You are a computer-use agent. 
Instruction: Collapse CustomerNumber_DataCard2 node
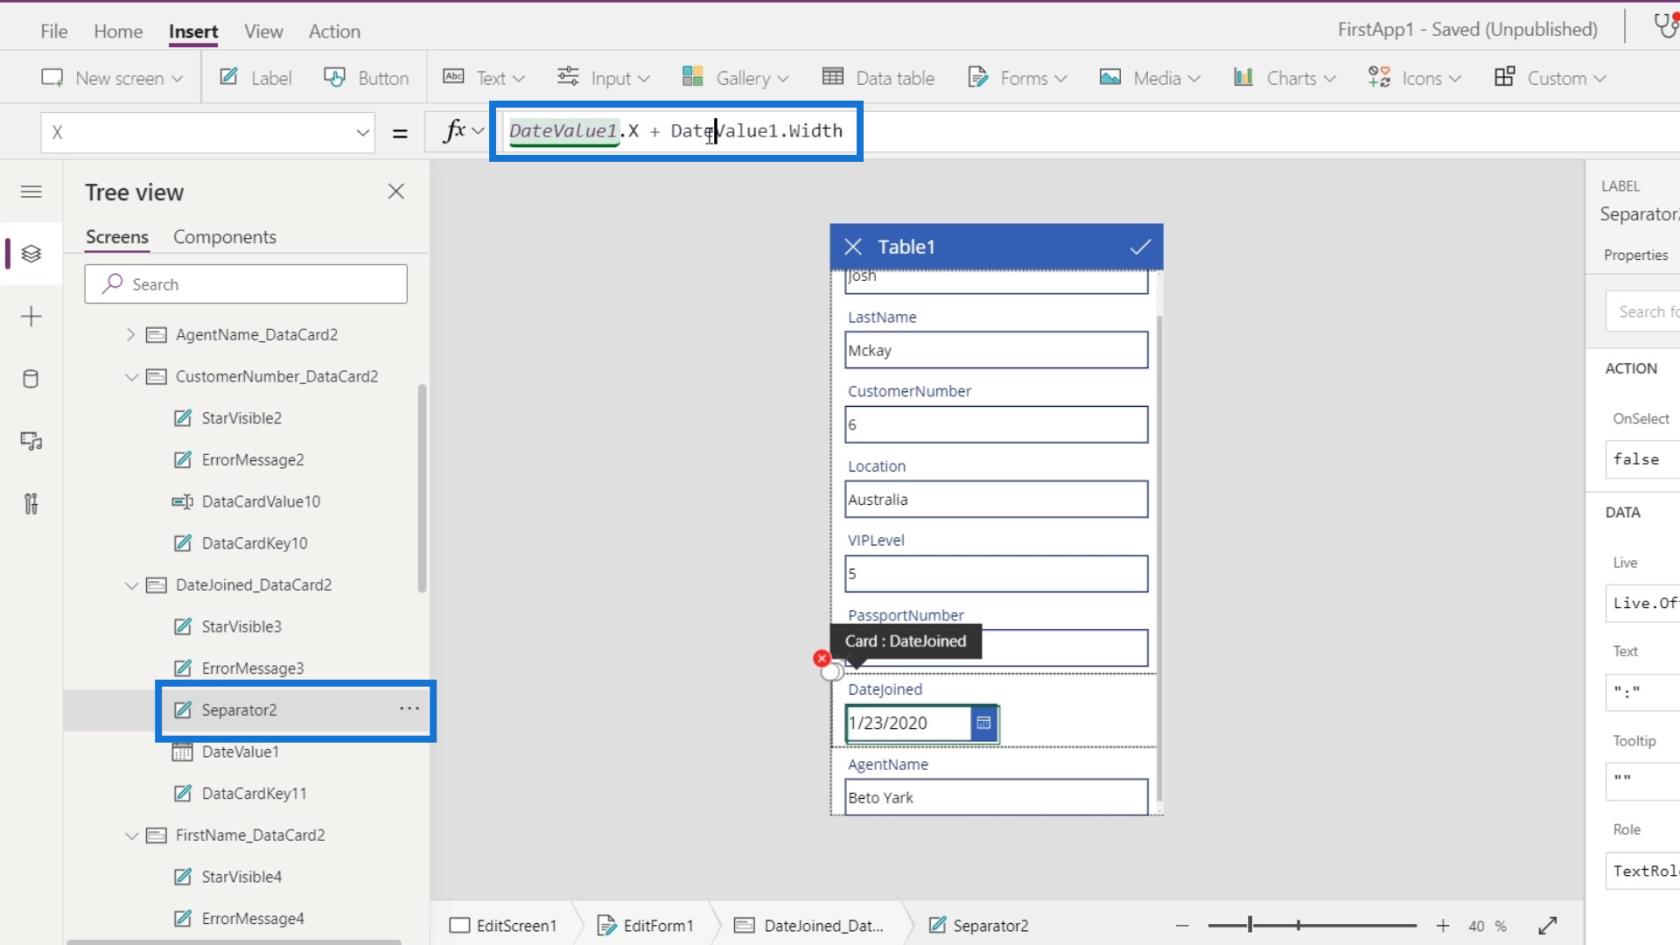pyautogui.click(x=131, y=377)
